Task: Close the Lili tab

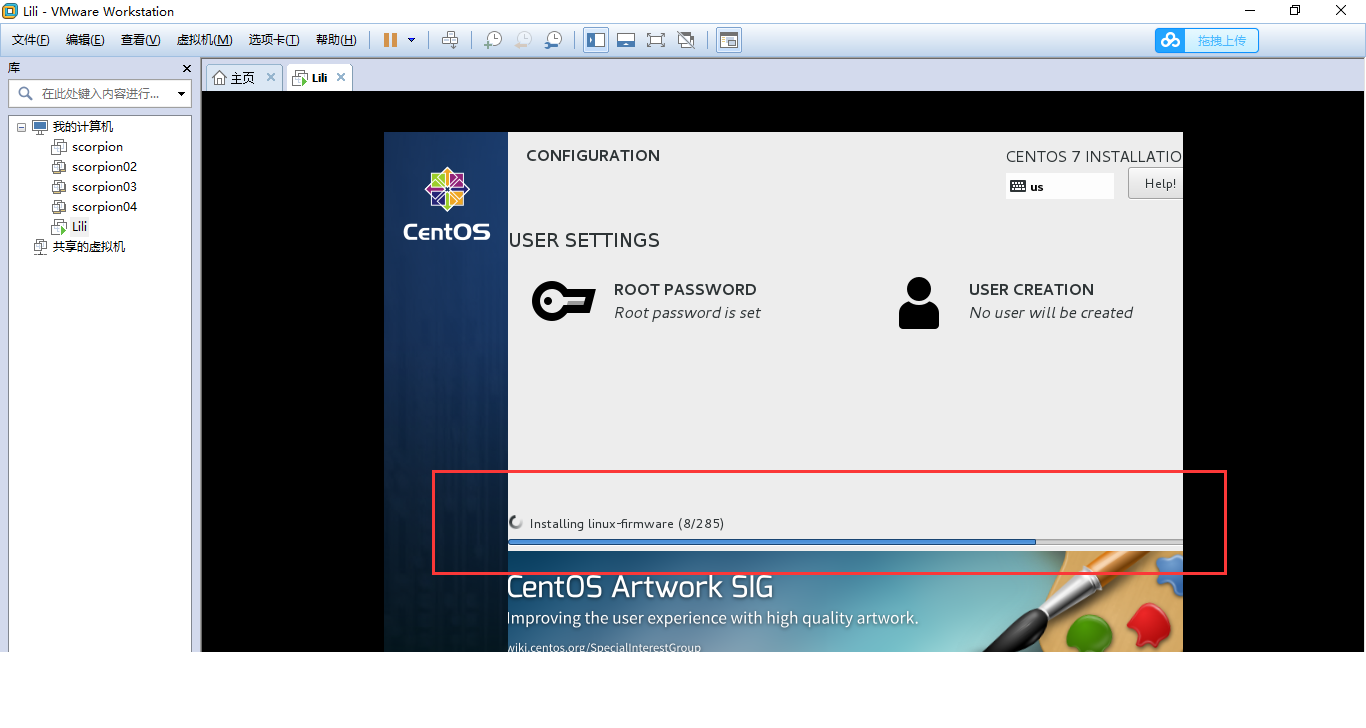Action: click(341, 77)
